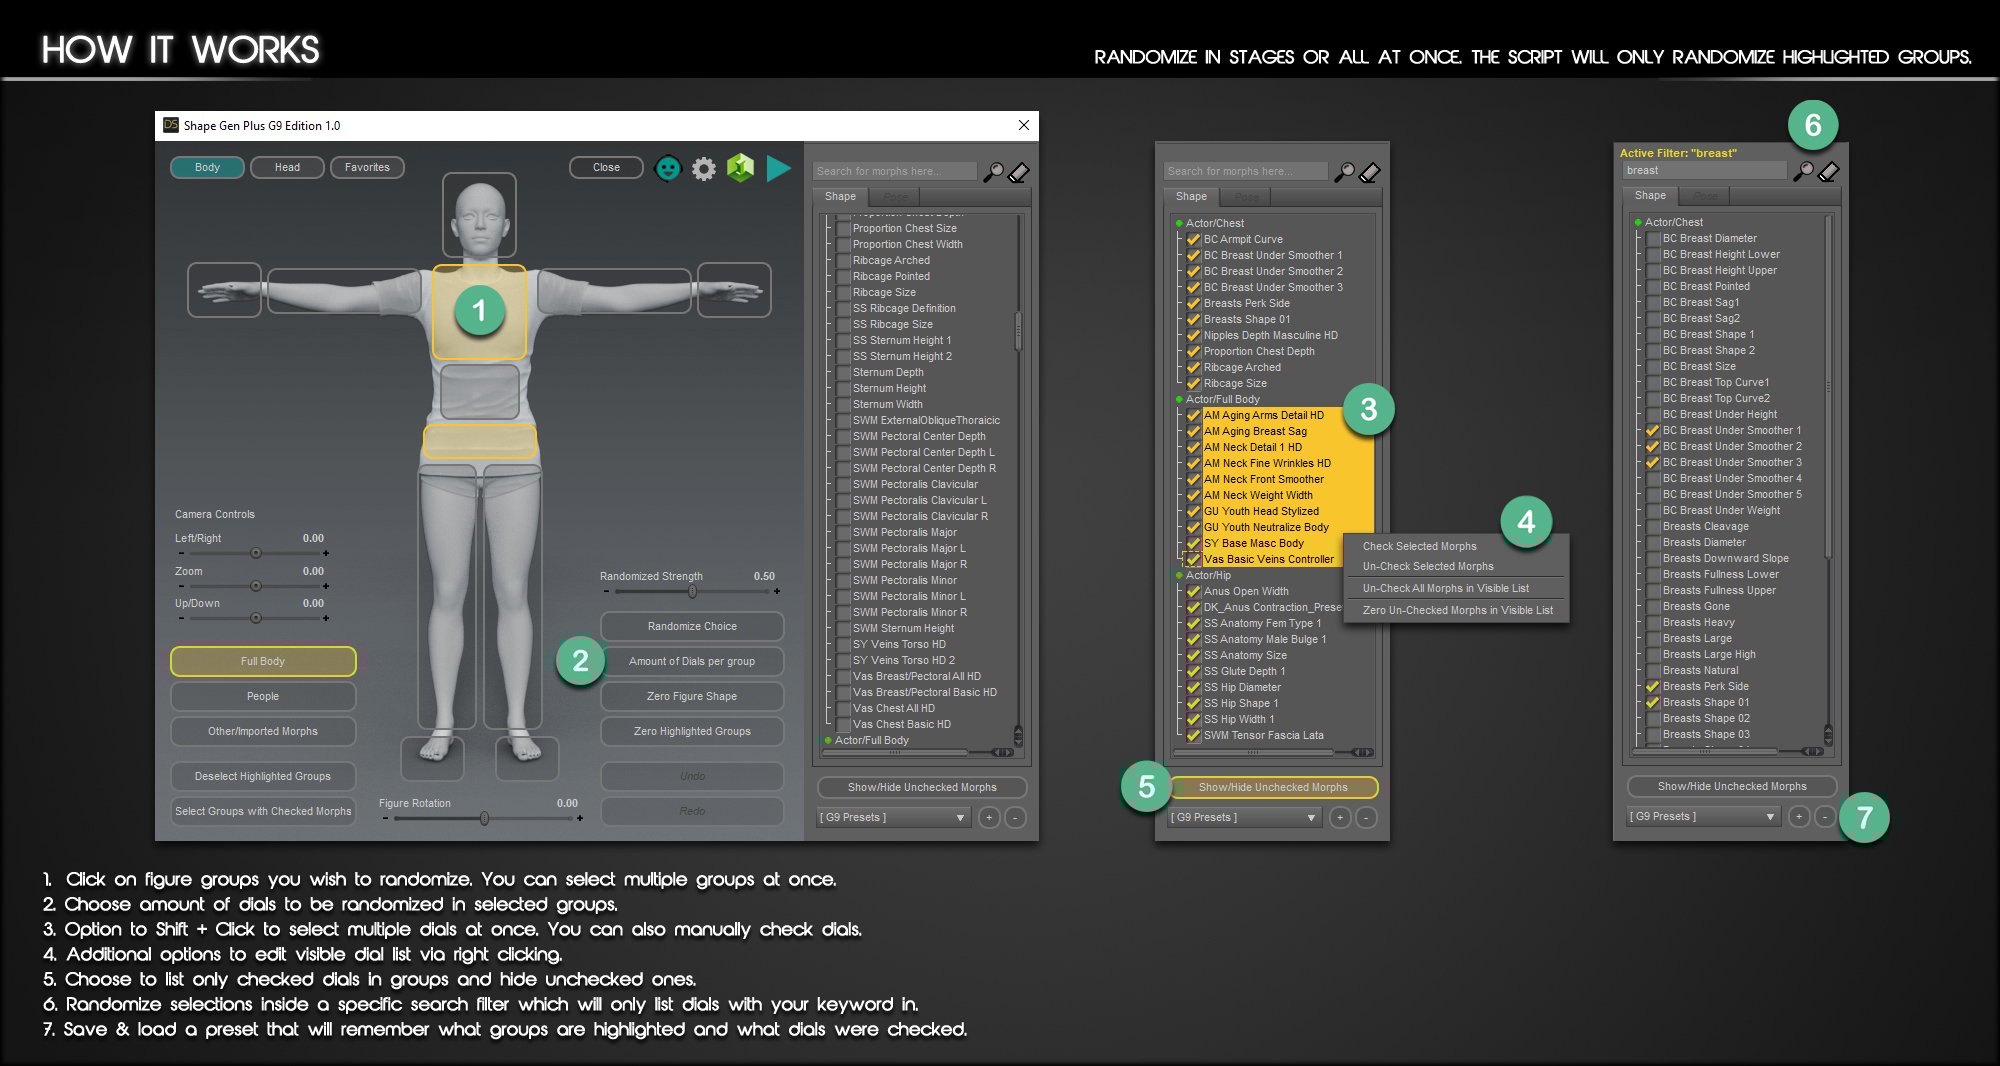
Task: Collapse the Actor/Full Body group
Action: pos(1178,398)
